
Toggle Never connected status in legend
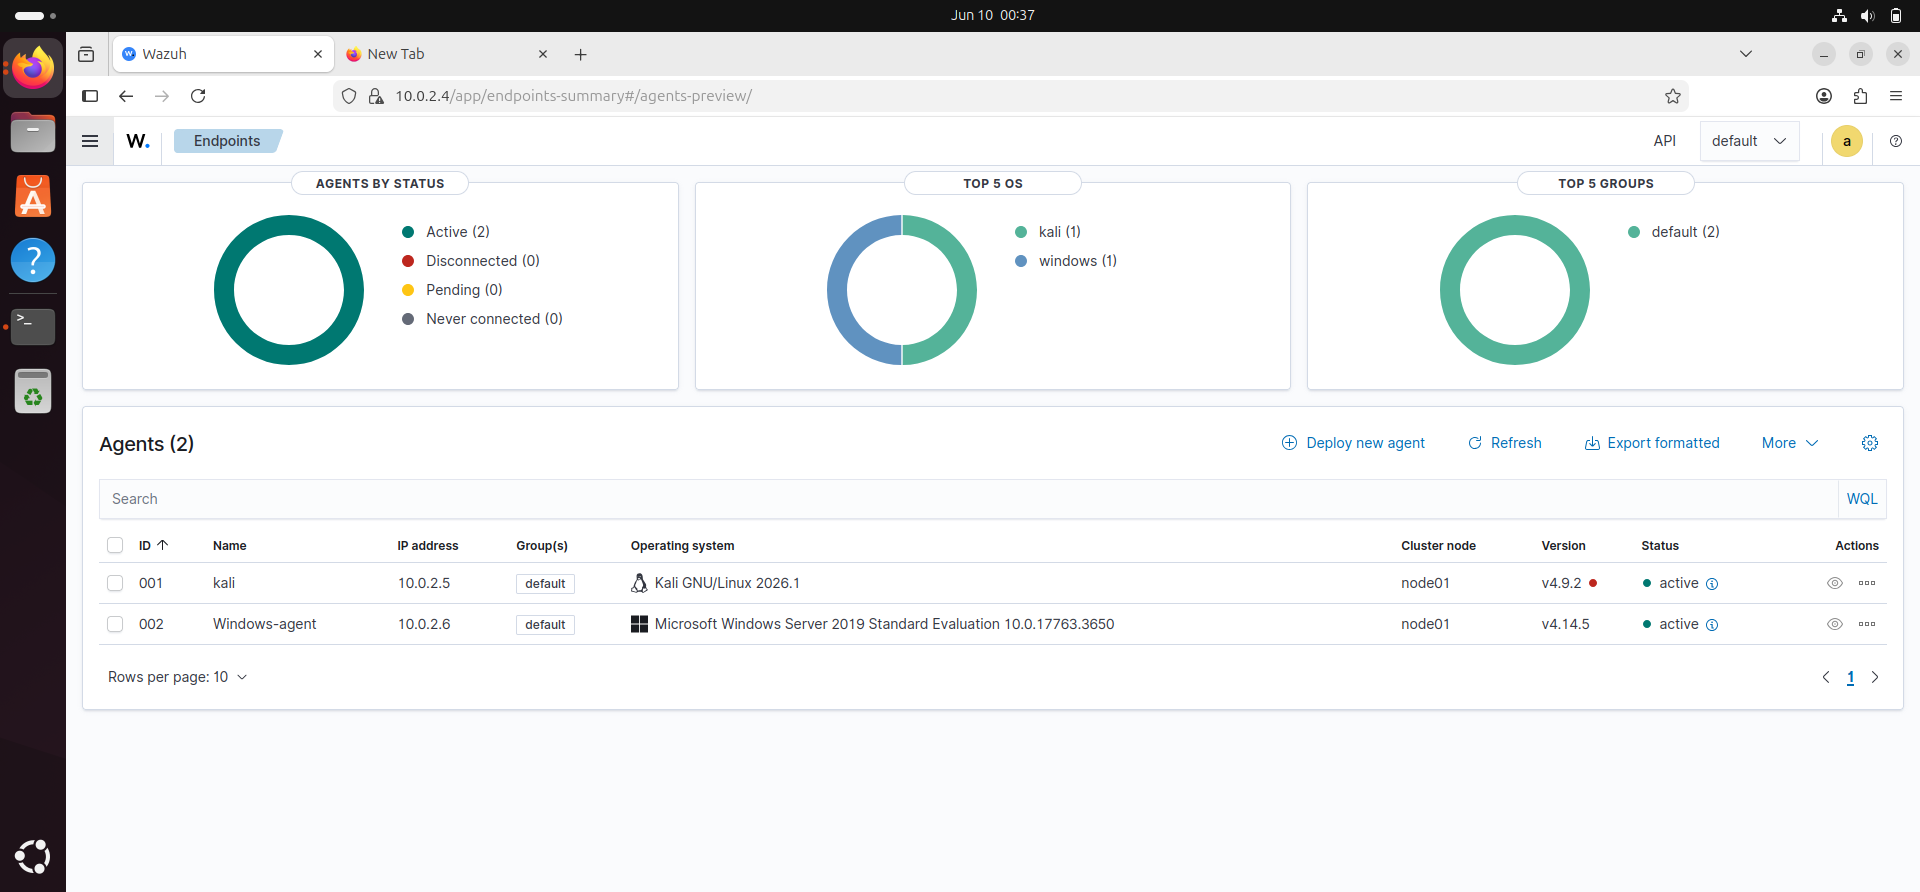pyautogui.click(x=482, y=319)
